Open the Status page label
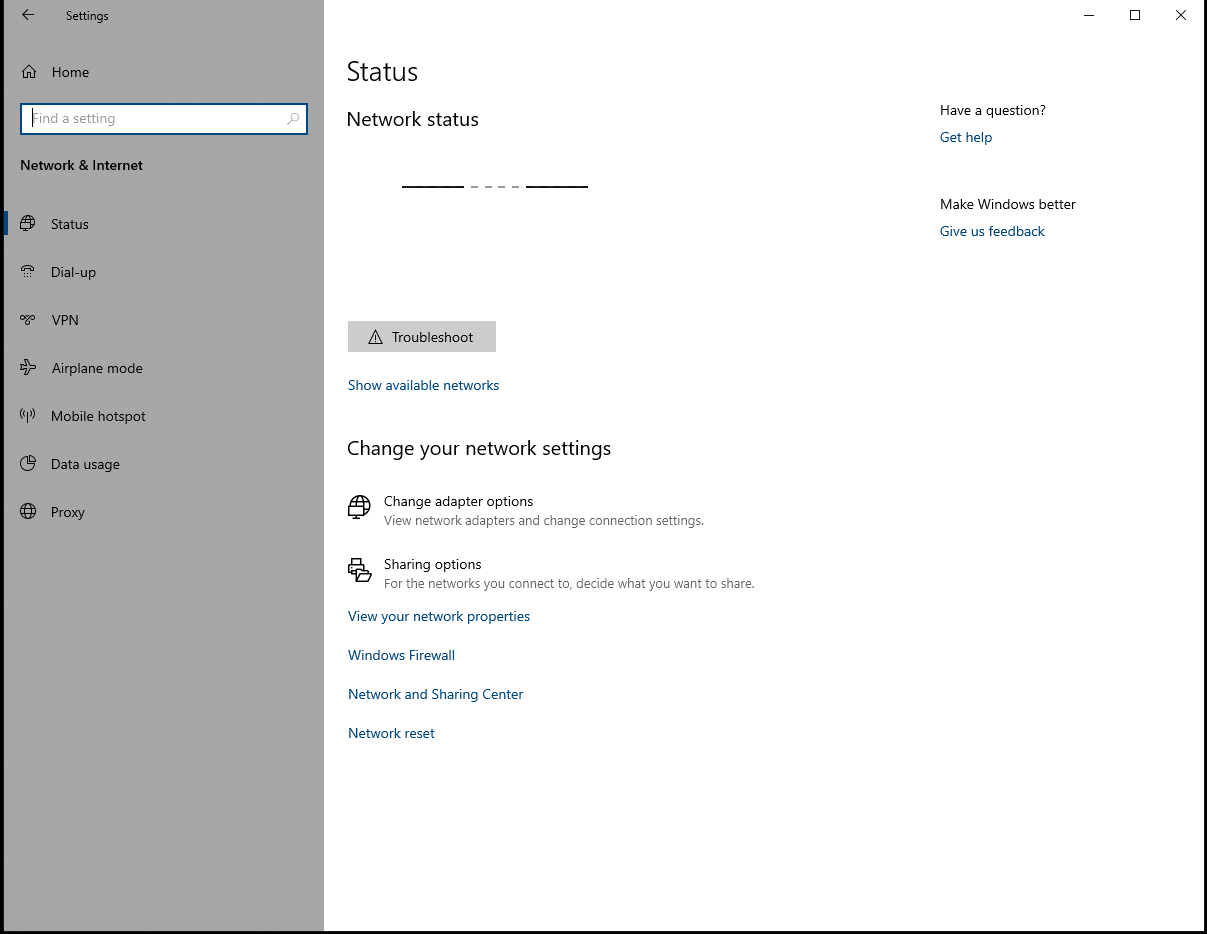The width and height of the screenshot is (1207, 934). click(70, 224)
